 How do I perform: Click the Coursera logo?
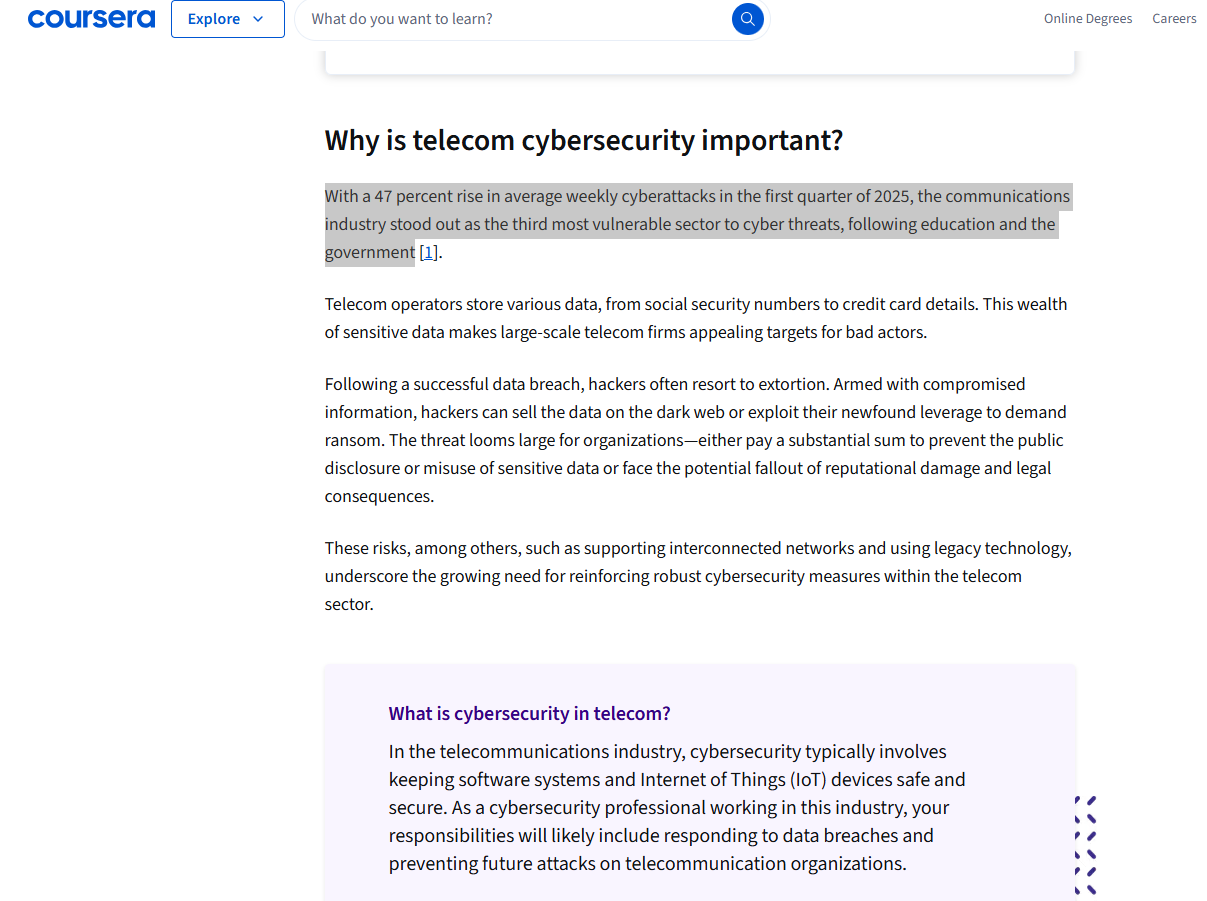pos(91,19)
